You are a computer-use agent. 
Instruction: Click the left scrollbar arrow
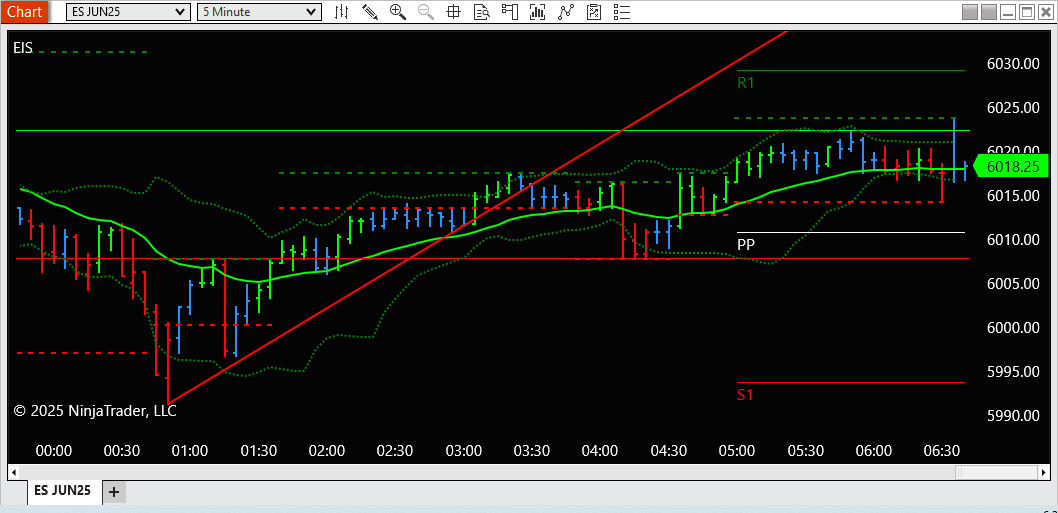(x=12, y=471)
